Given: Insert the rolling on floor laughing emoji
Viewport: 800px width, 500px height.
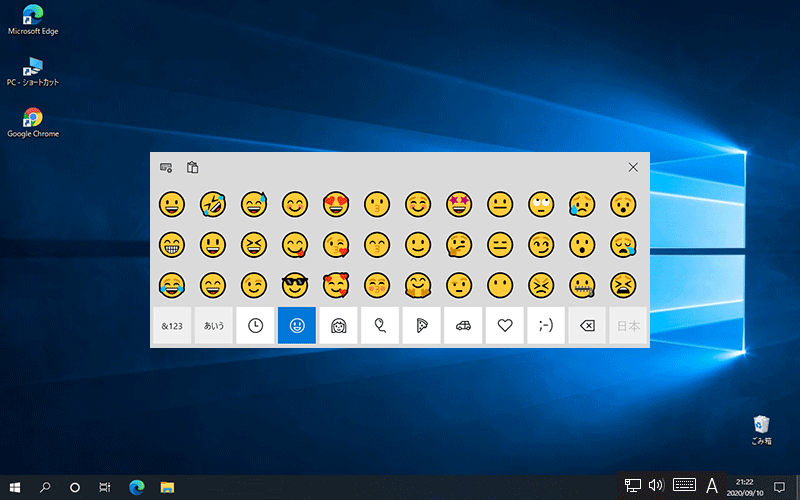Looking at the screenshot, I should tap(212, 204).
